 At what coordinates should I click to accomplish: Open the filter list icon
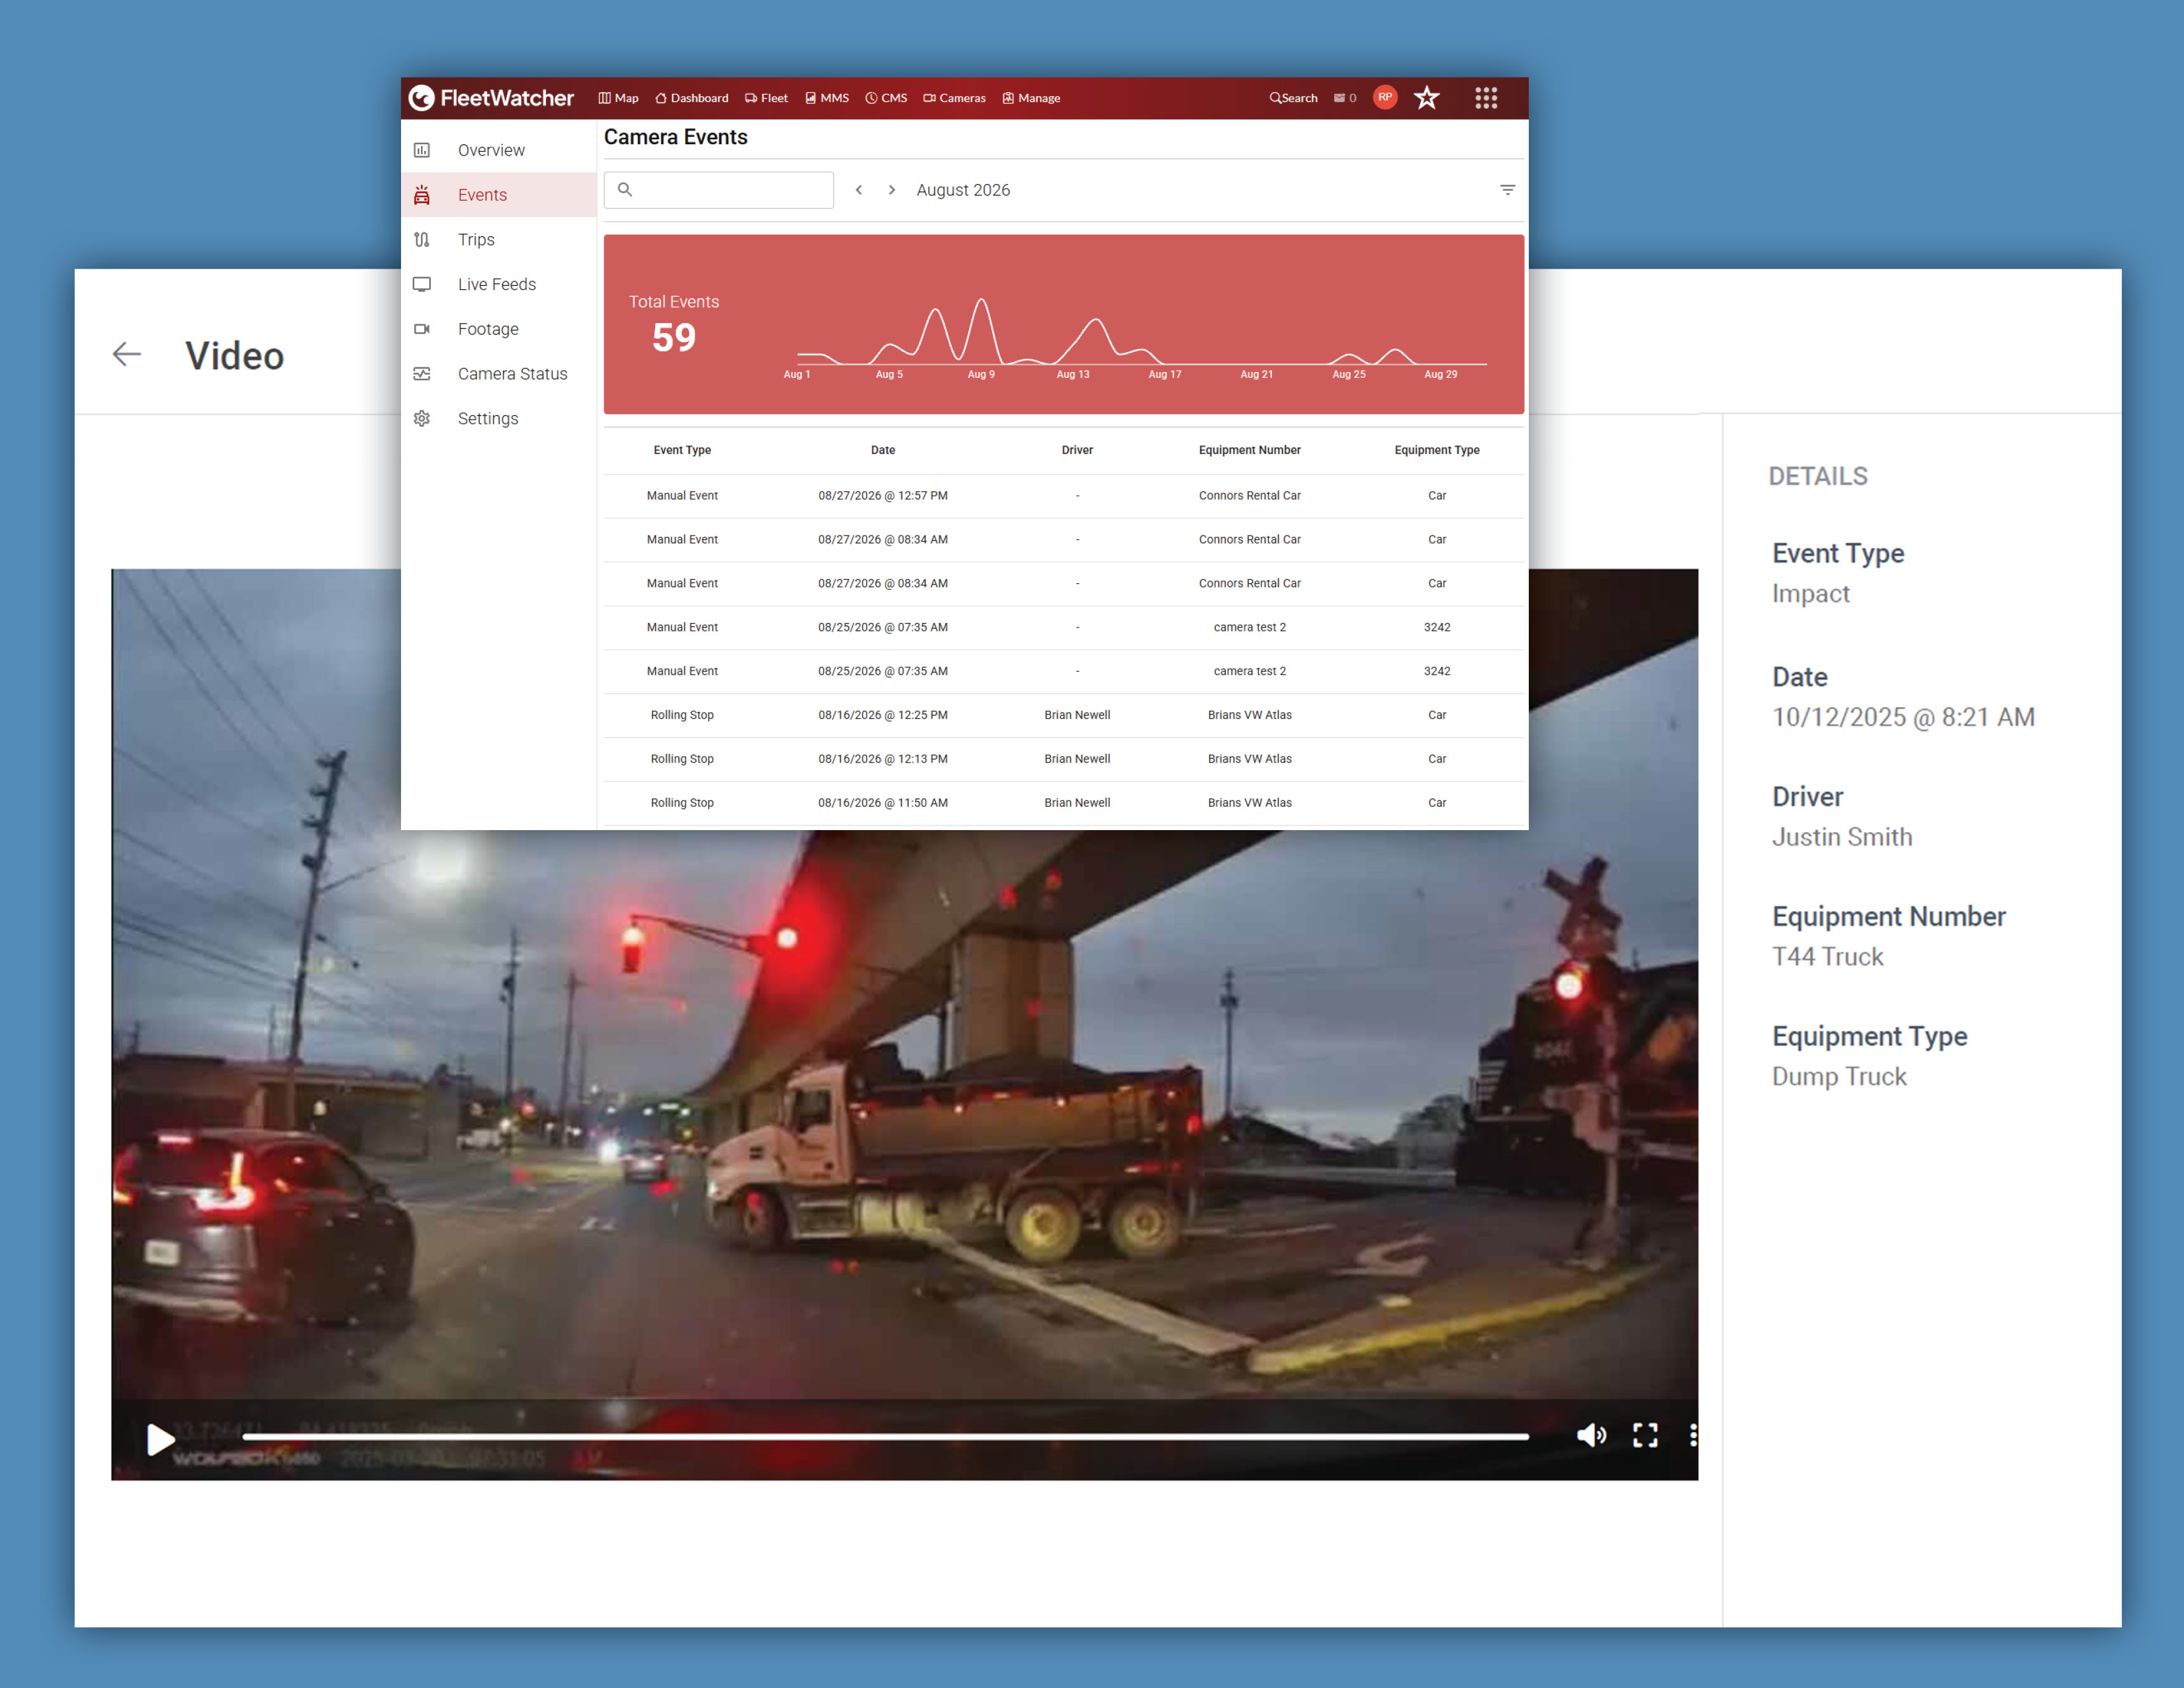pyautogui.click(x=1508, y=190)
